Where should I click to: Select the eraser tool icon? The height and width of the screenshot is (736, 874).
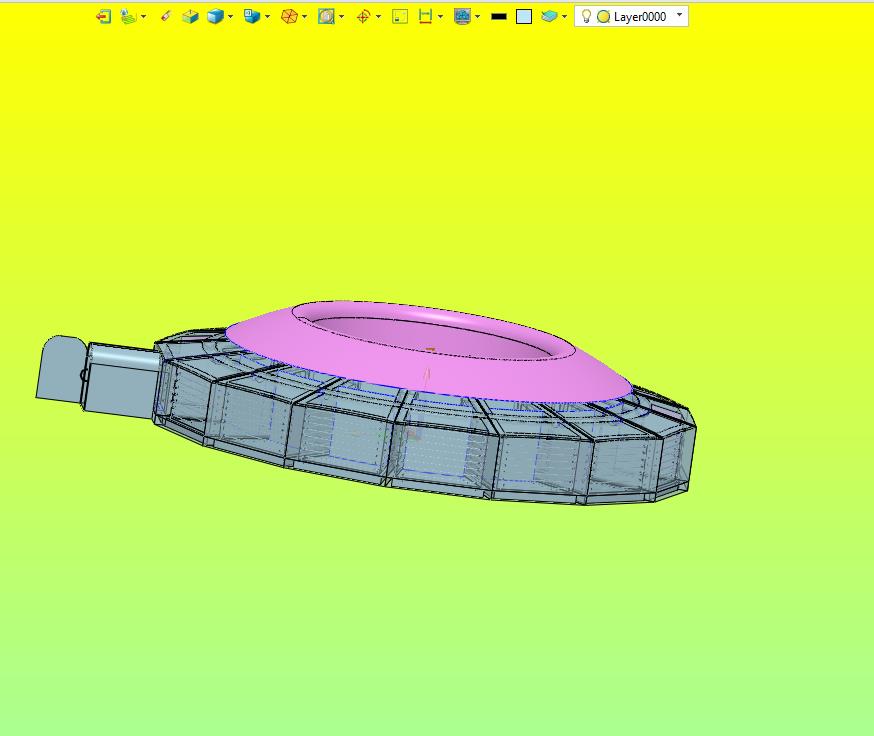(x=166, y=17)
